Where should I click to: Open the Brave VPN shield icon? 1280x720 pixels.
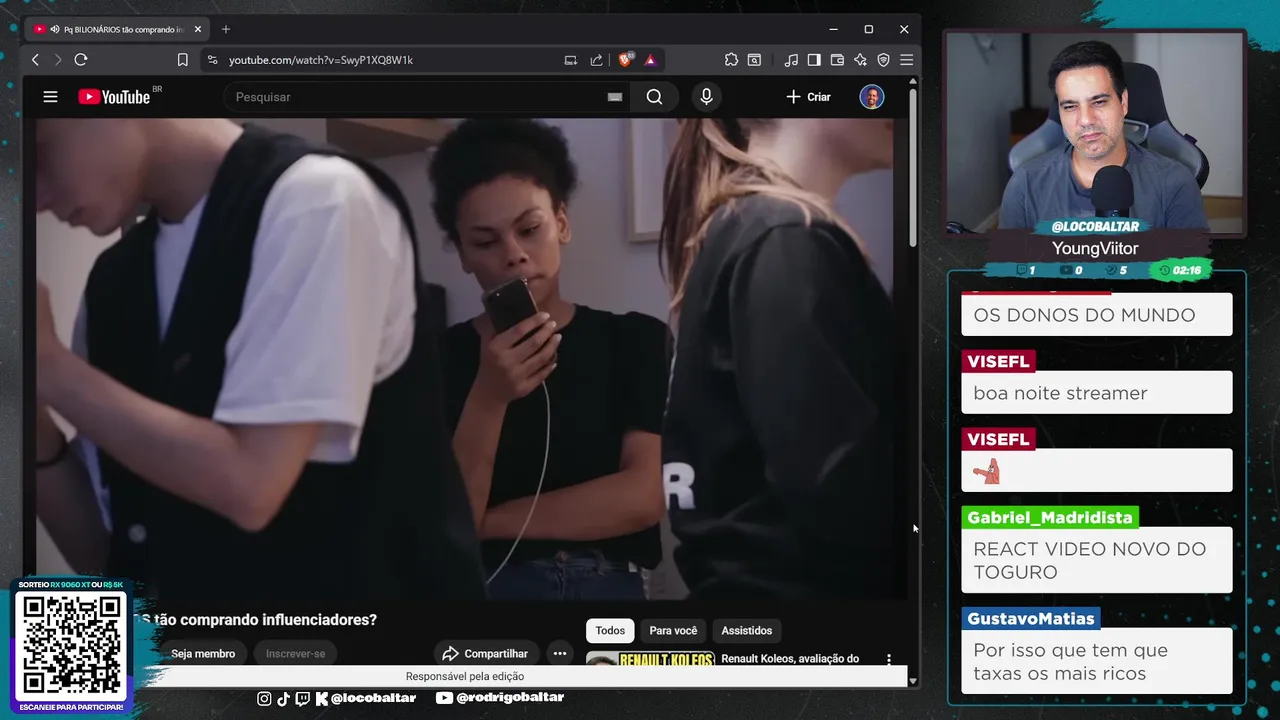click(883, 60)
